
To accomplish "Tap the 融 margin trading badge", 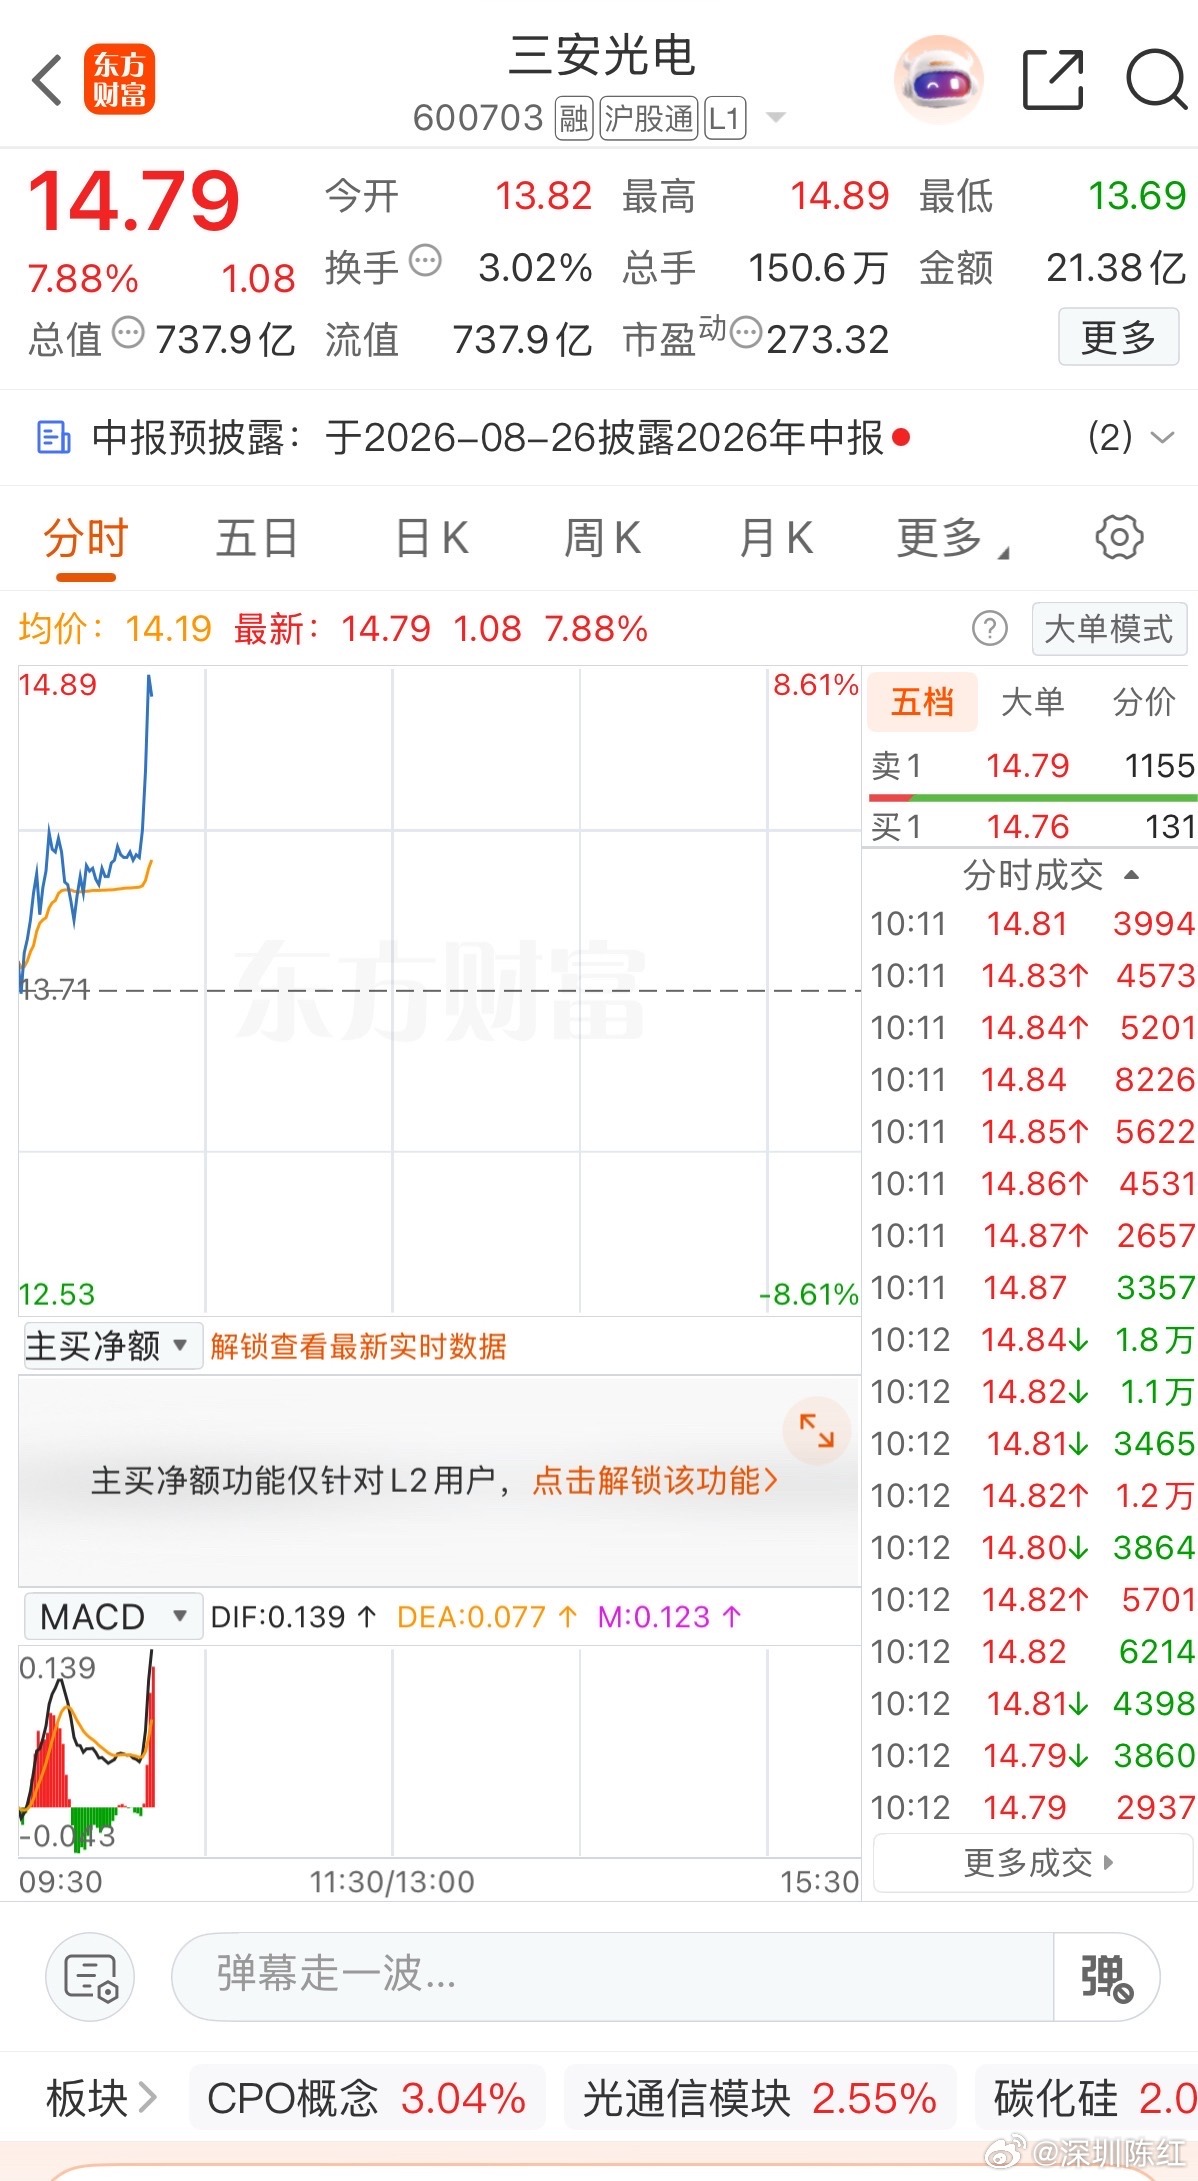I will pos(574,119).
